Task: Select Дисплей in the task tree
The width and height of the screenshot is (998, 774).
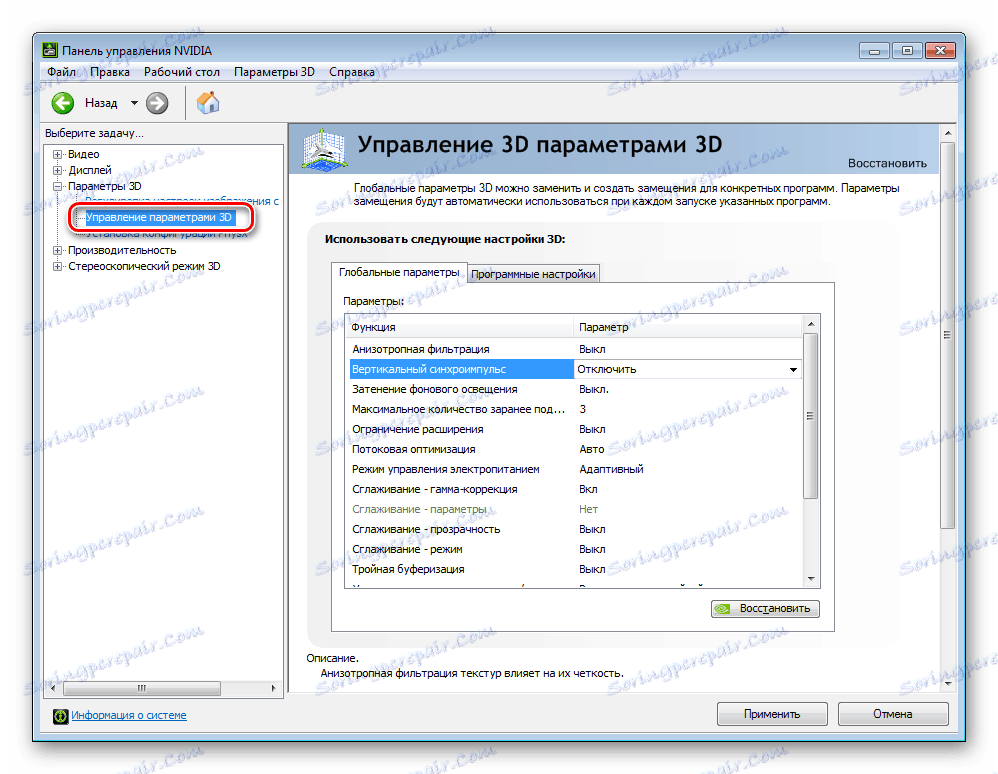Action: click(x=90, y=170)
